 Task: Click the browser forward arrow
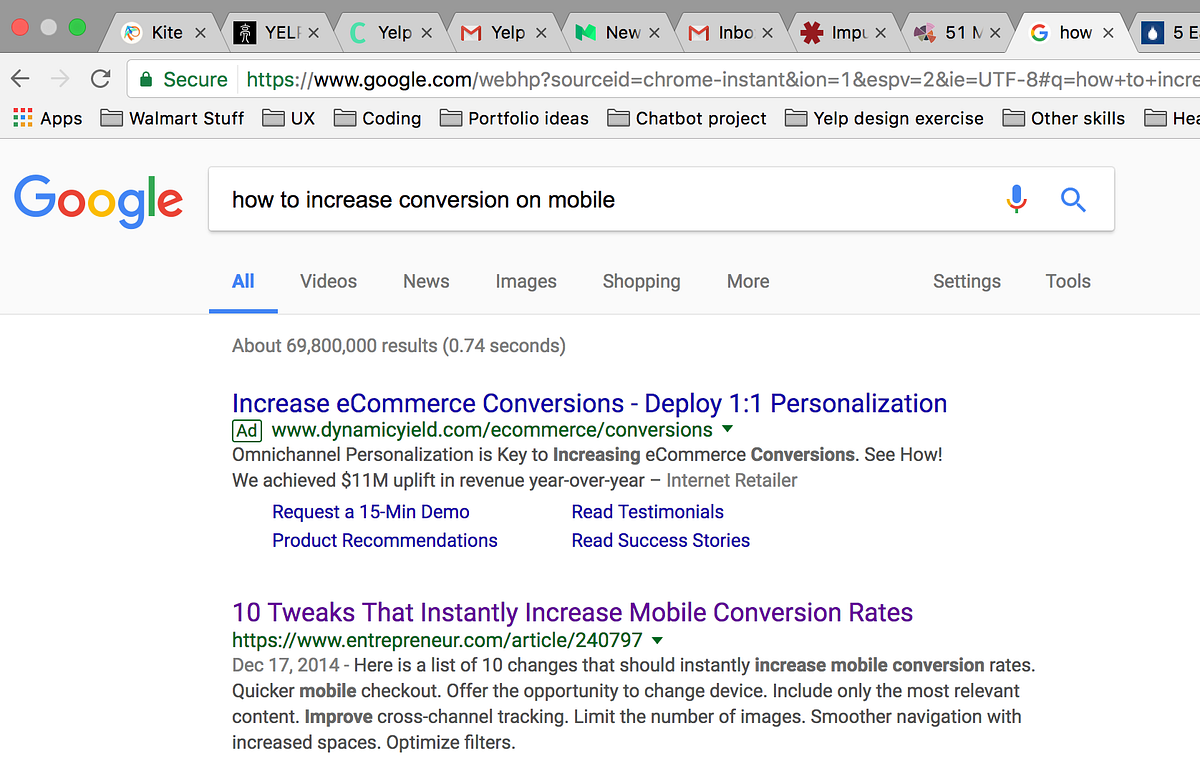[x=60, y=79]
